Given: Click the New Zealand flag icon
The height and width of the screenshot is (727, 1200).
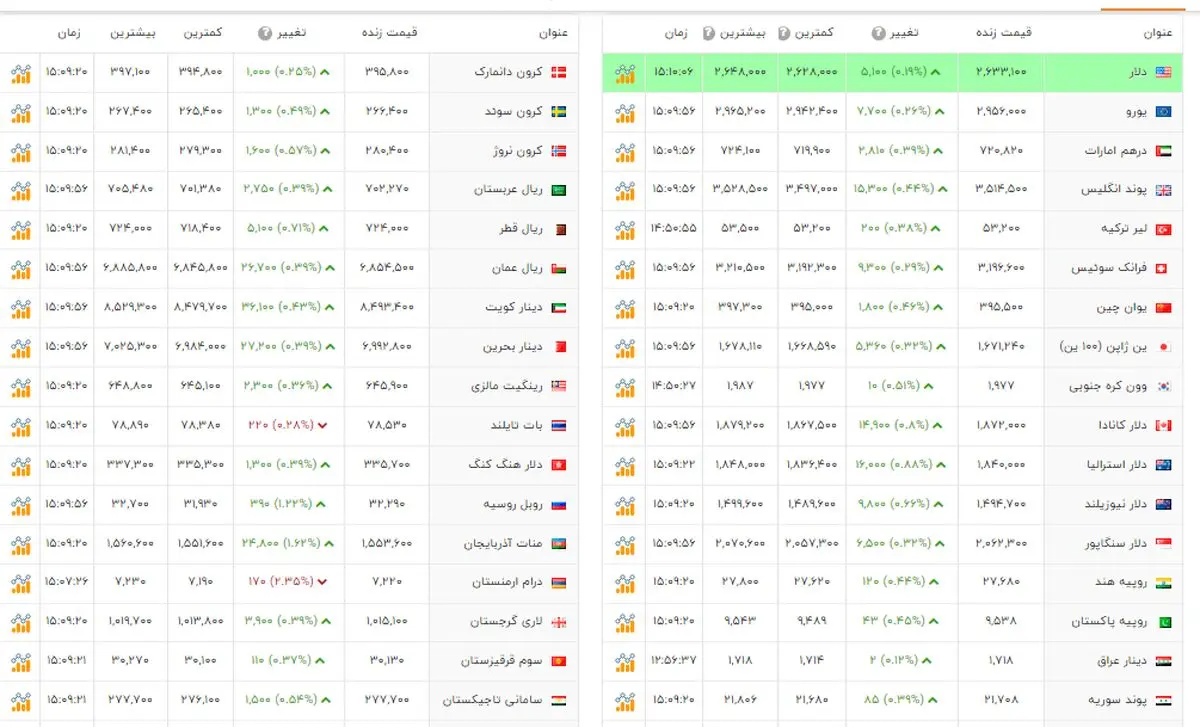Looking at the screenshot, I should coord(1164,503).
